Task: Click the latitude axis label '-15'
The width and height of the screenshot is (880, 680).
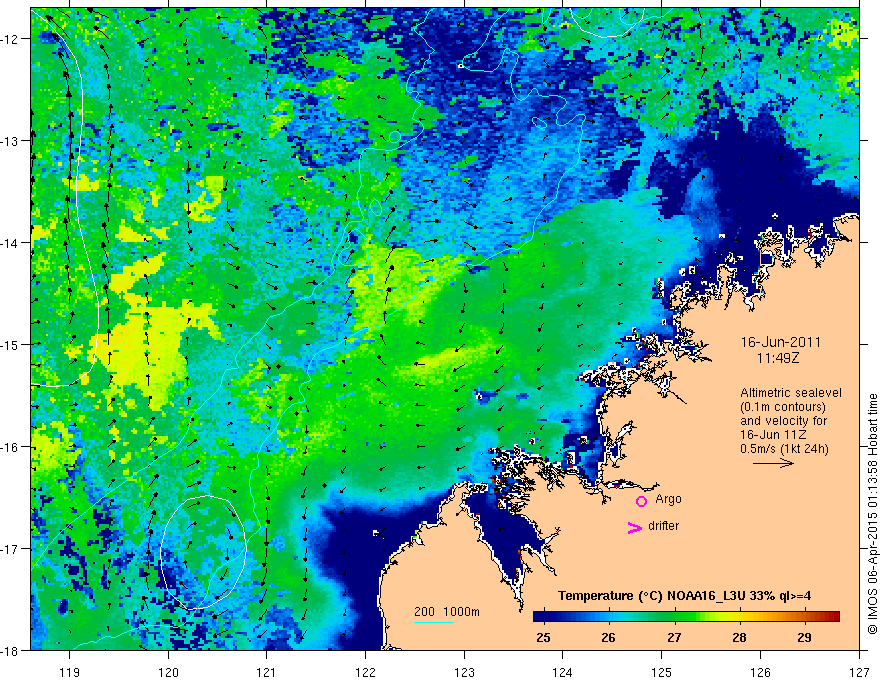Action: [x=11, y=344]
